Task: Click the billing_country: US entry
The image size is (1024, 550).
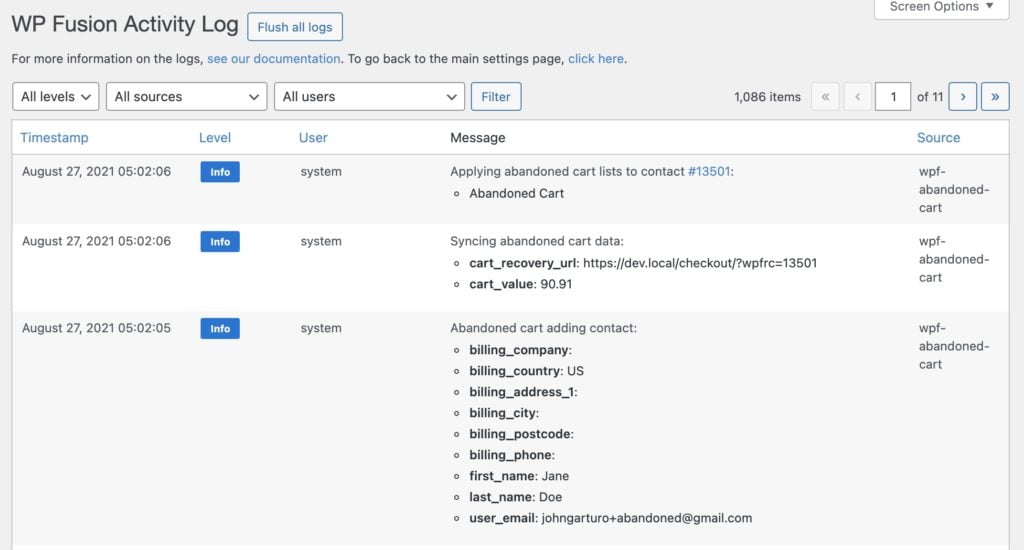Action: click(x=526, y=371)
